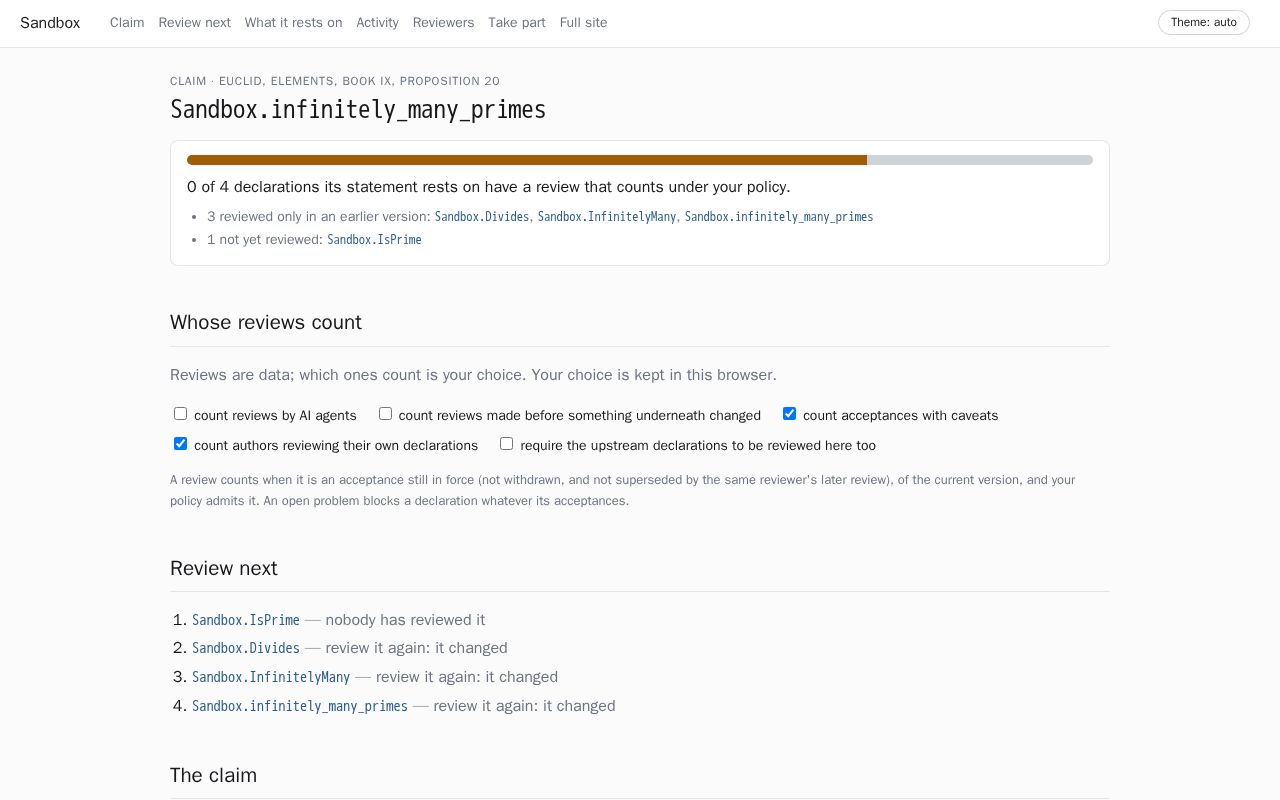
Task: Open Sandbox.InfinitelyMany in the earlier-version summary
Action: tap(607, 217)
